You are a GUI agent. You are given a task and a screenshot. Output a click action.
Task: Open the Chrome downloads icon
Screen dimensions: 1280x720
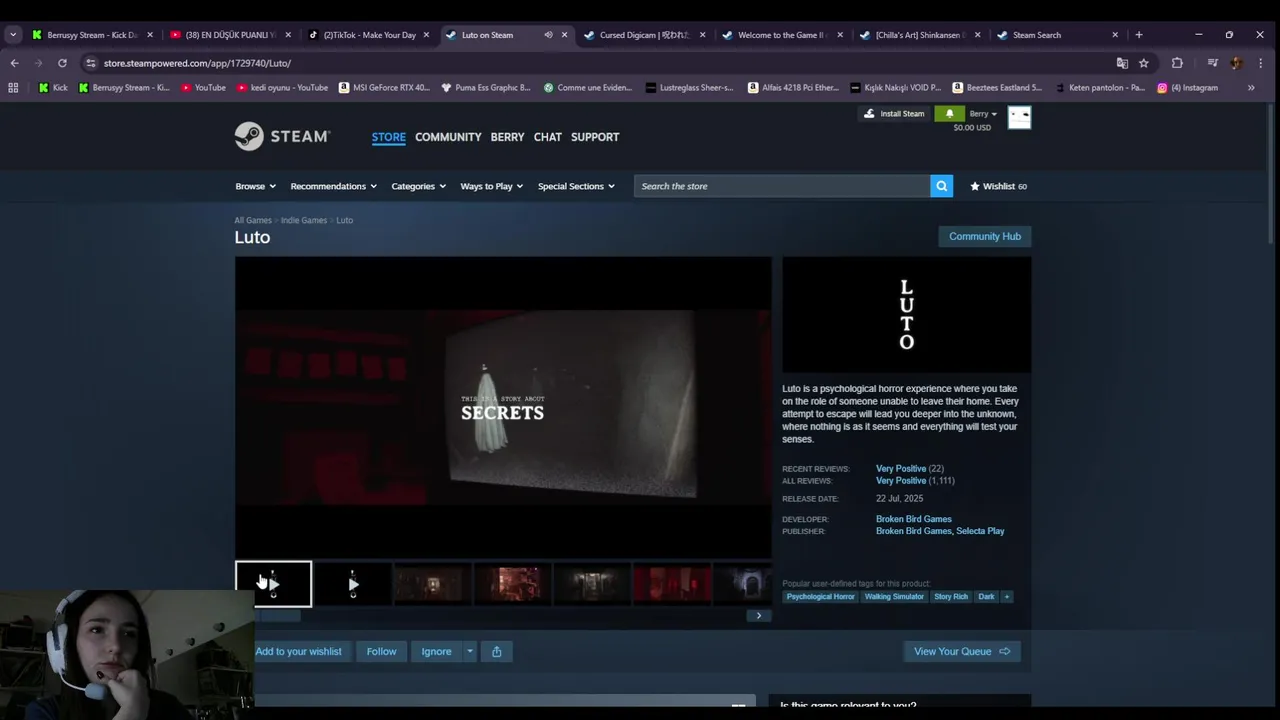(1213, 63)
